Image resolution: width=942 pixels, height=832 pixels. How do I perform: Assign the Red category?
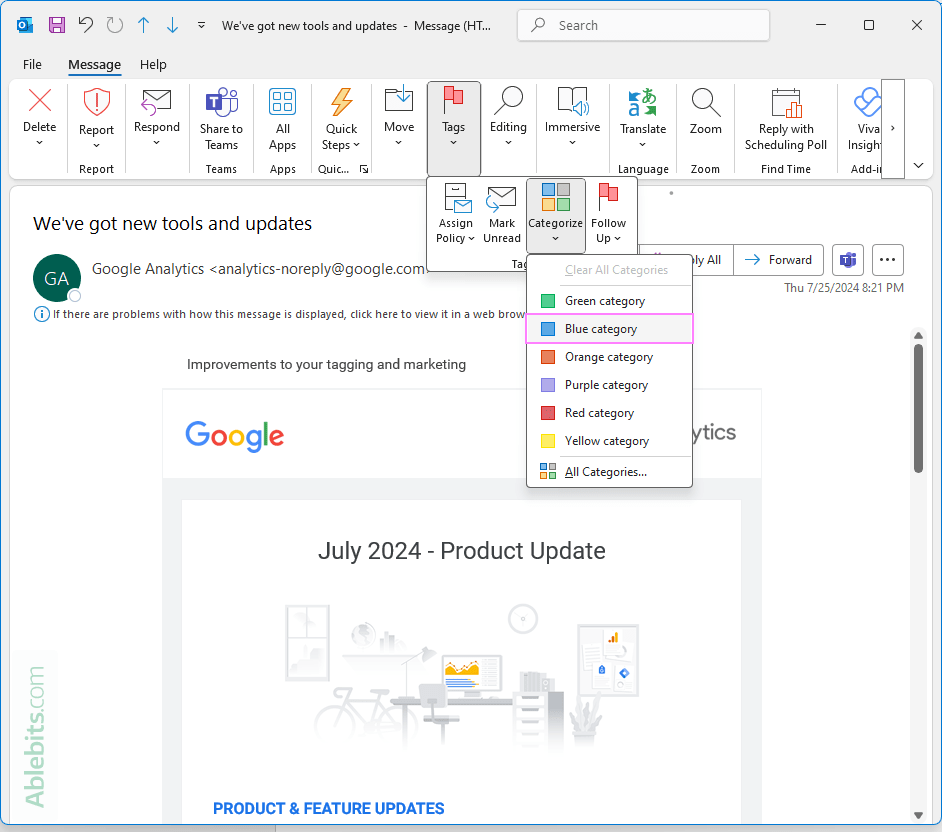(600, 412)
